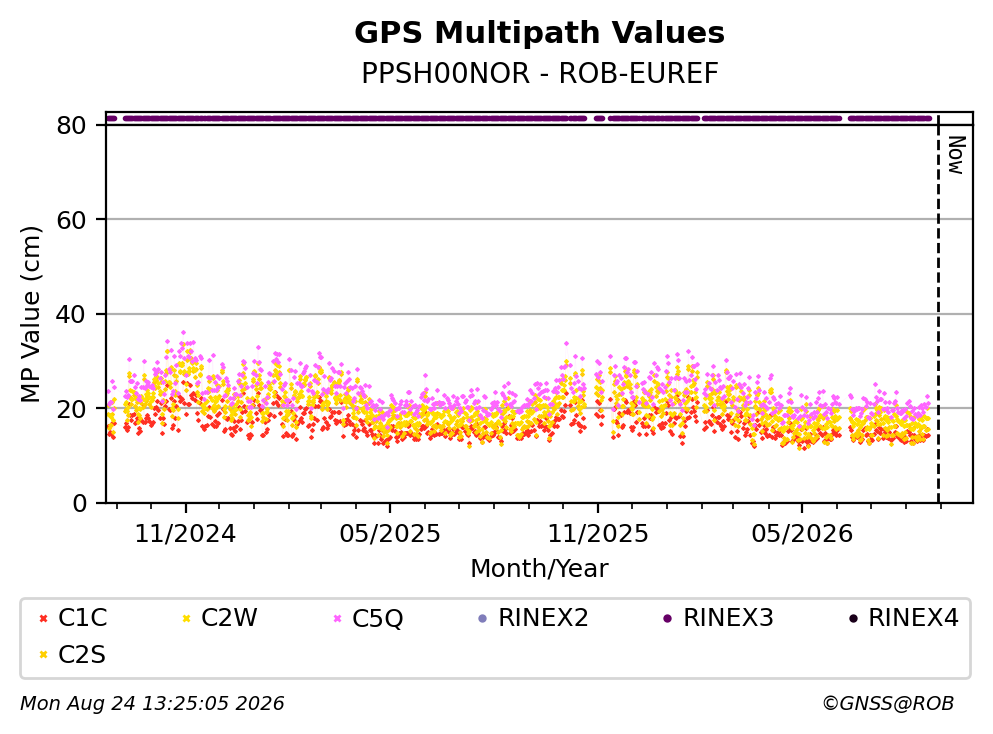This screenshot has height=734, width=993.
Task: Click the 05/2026 x-axis tick label
Action: coord(802,534)
